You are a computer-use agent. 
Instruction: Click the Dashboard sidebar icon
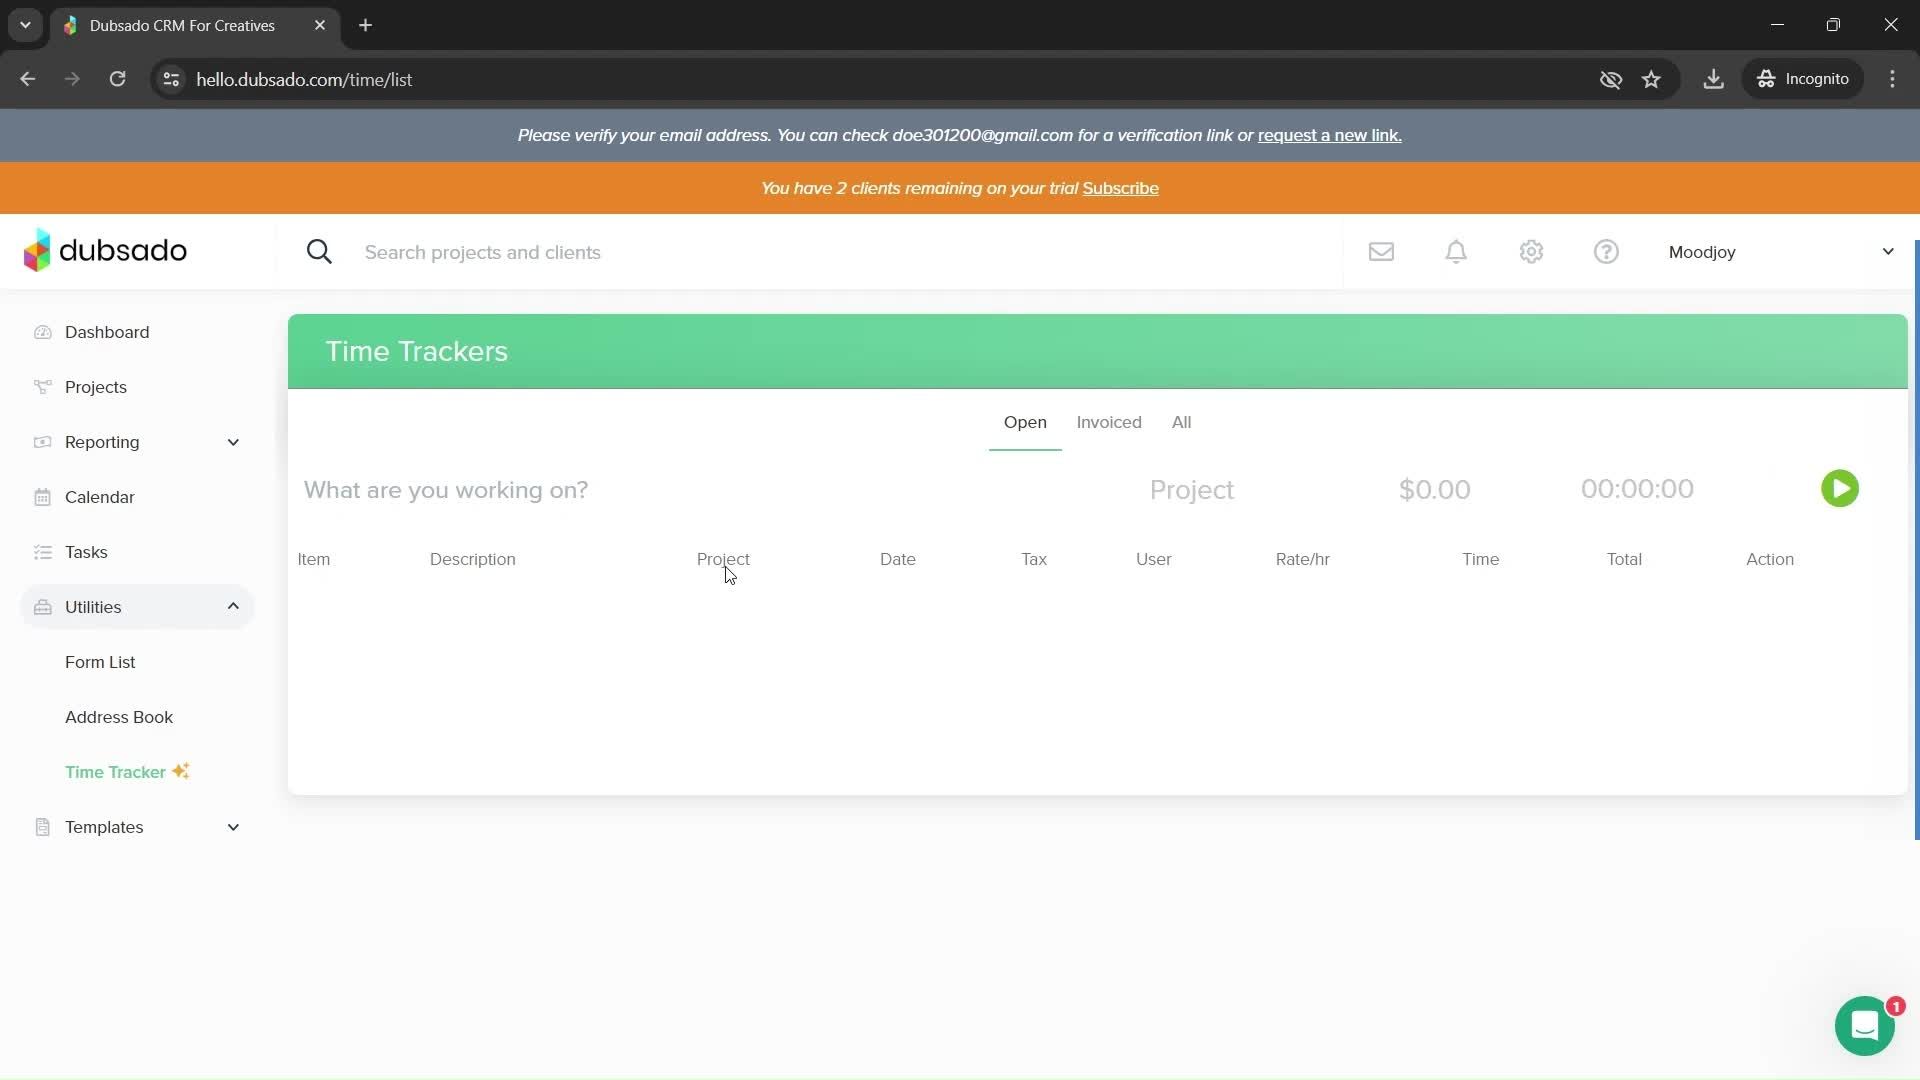[42, 332]
